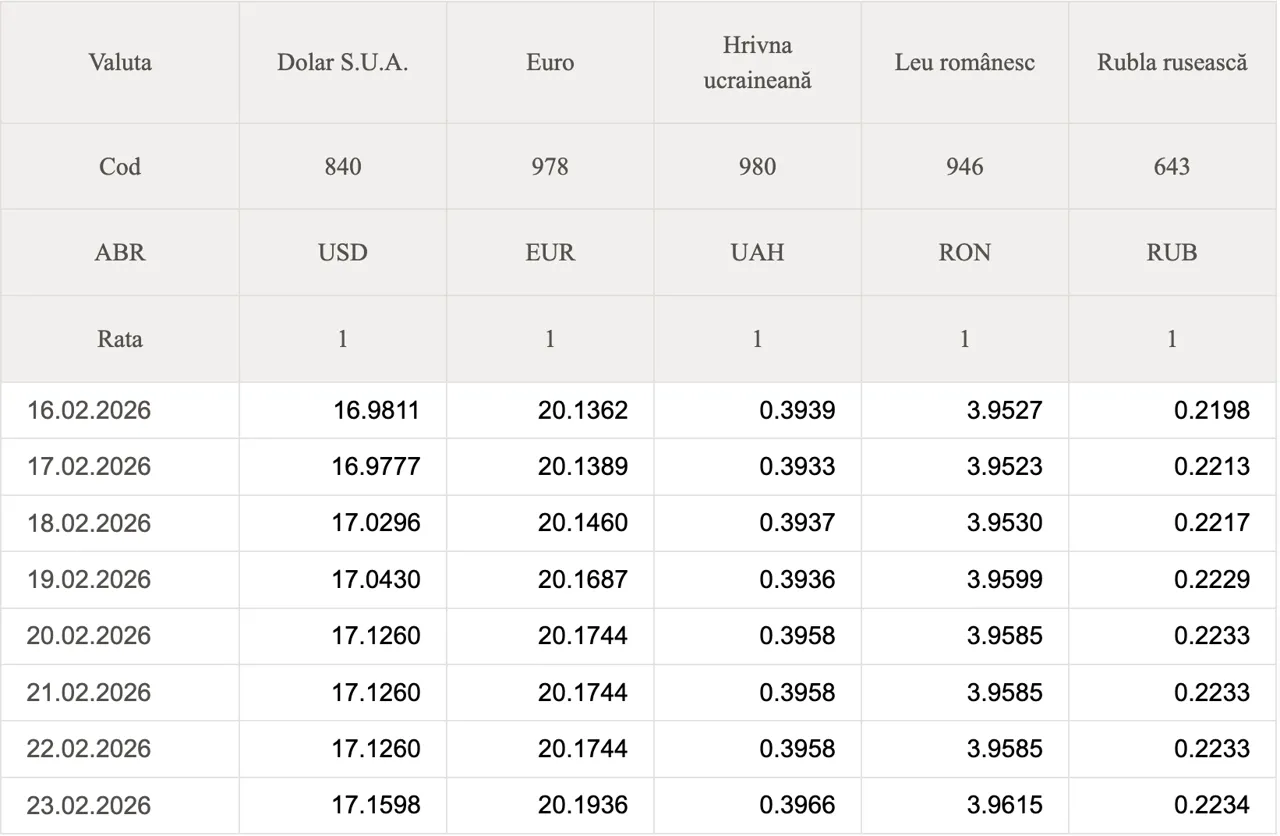Viewport: 1280px width, 836px height.
Task: Click the ruble value 0.2198
Action: (1212, 410)
